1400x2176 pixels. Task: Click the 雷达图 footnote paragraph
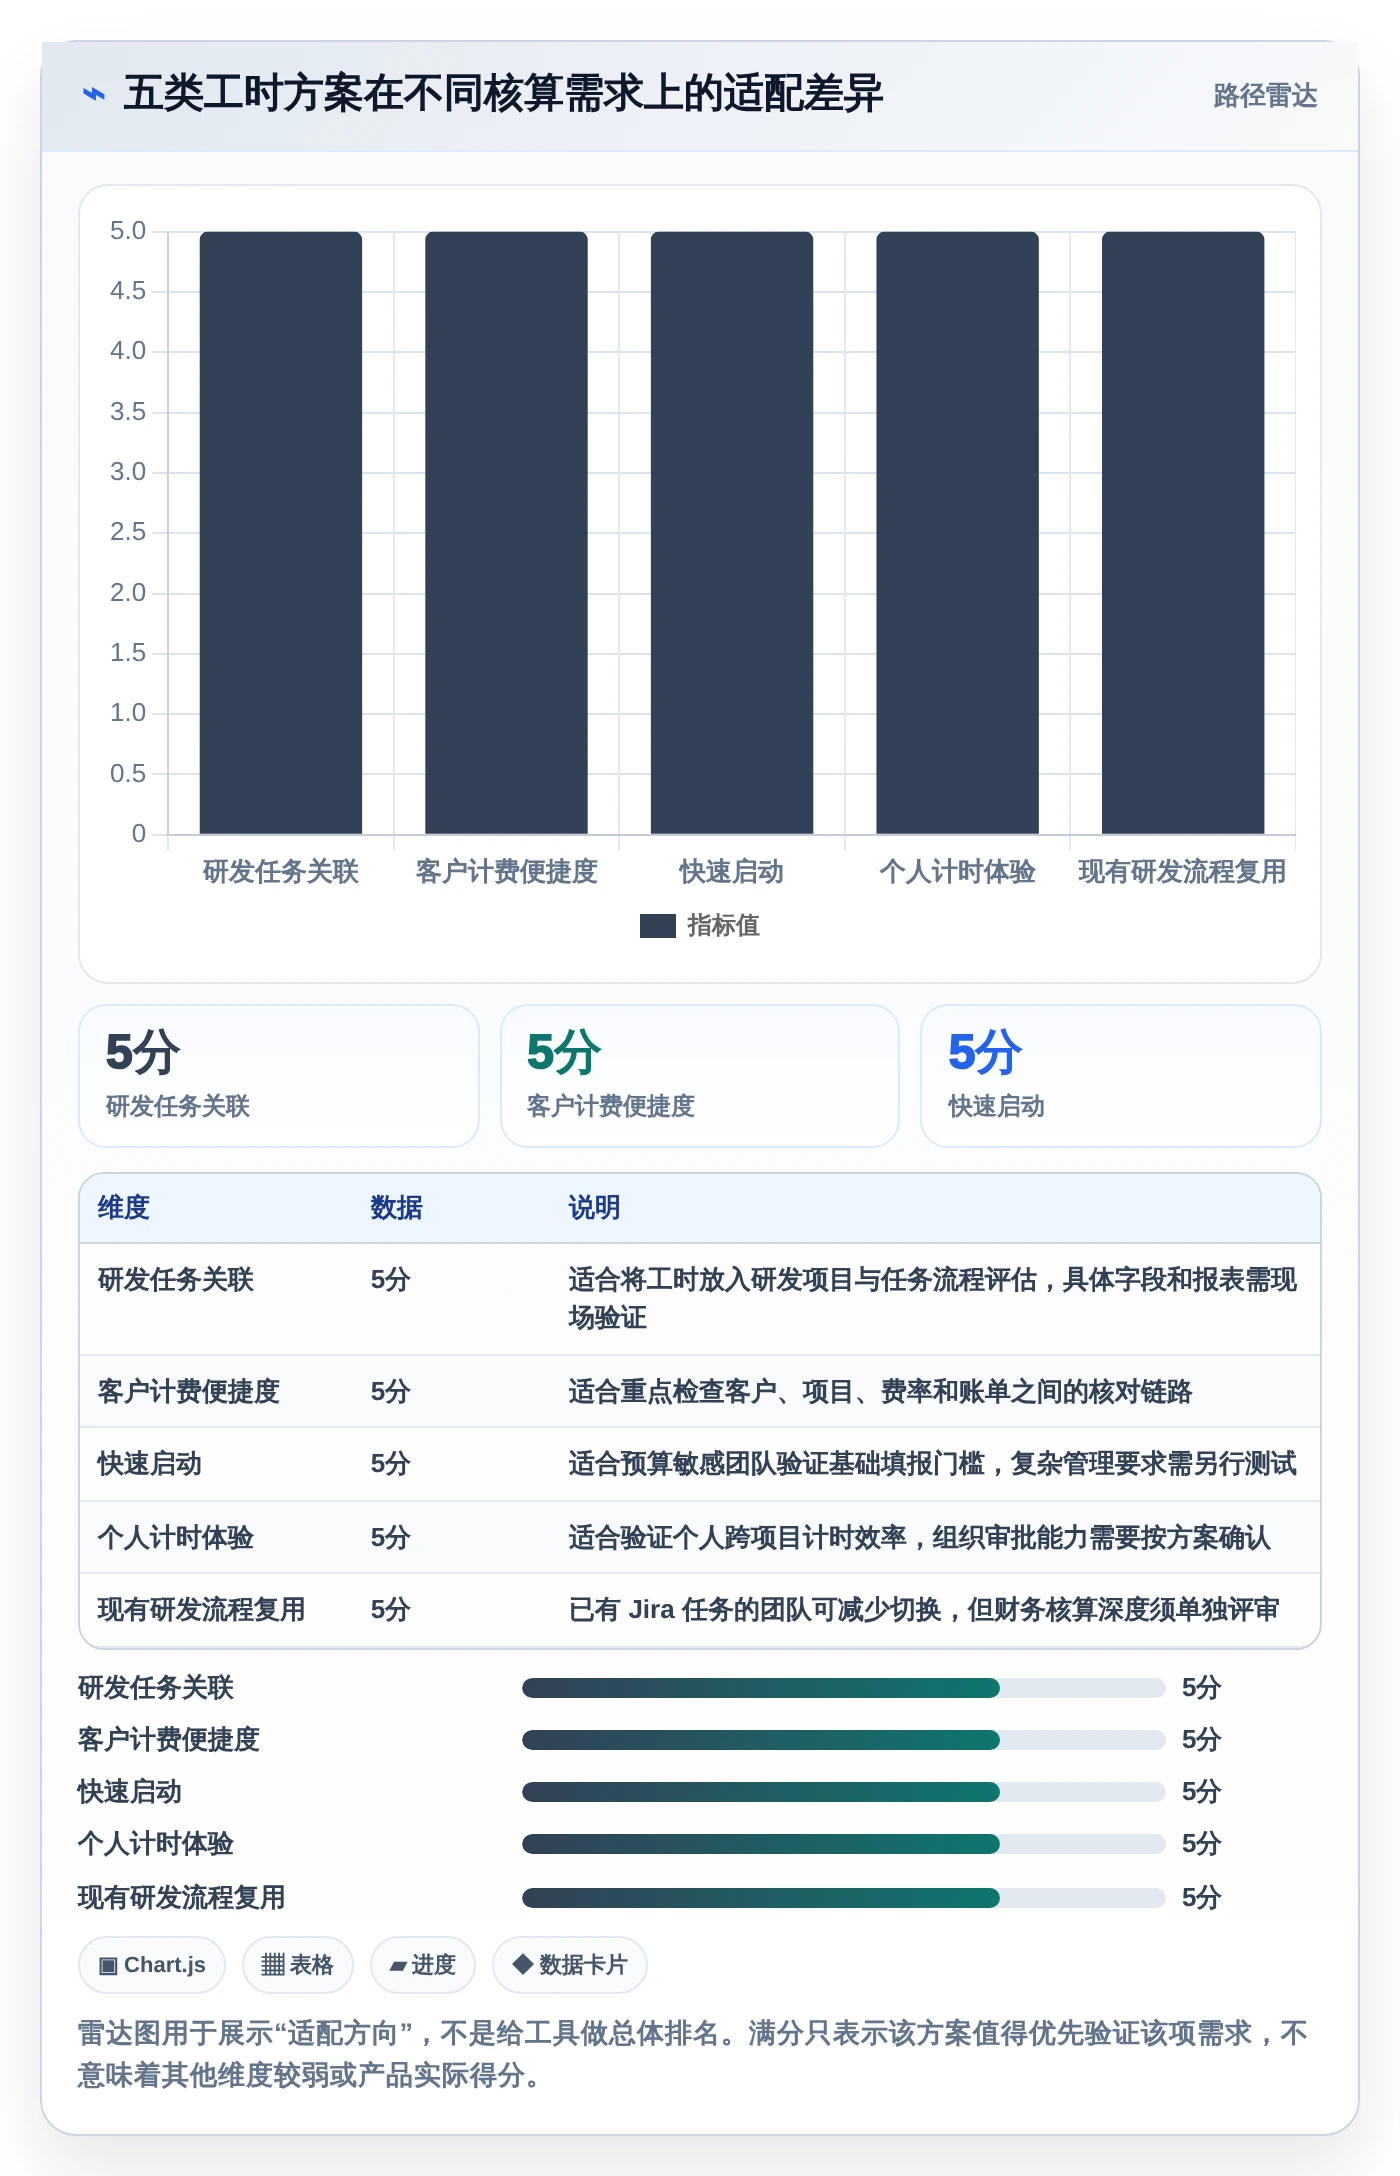(693, 2054)
